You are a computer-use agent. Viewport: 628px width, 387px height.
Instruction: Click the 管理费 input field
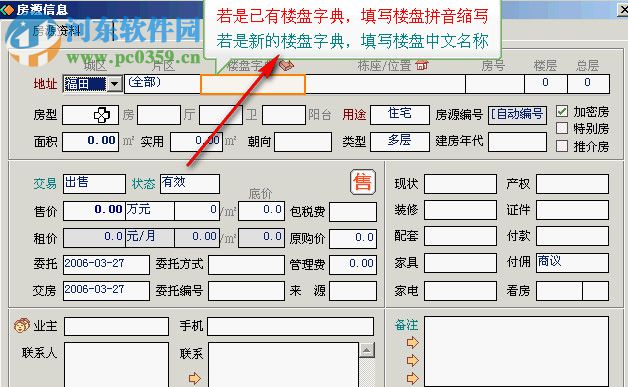353,265
